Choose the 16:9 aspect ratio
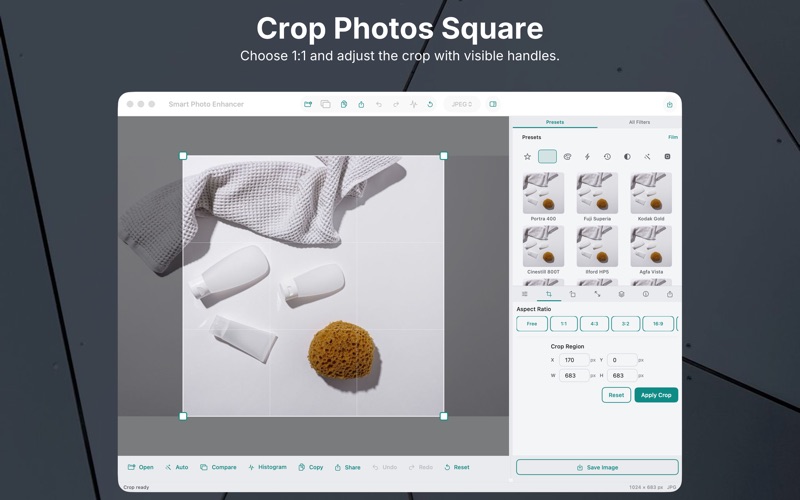 (x=658, y=324)
